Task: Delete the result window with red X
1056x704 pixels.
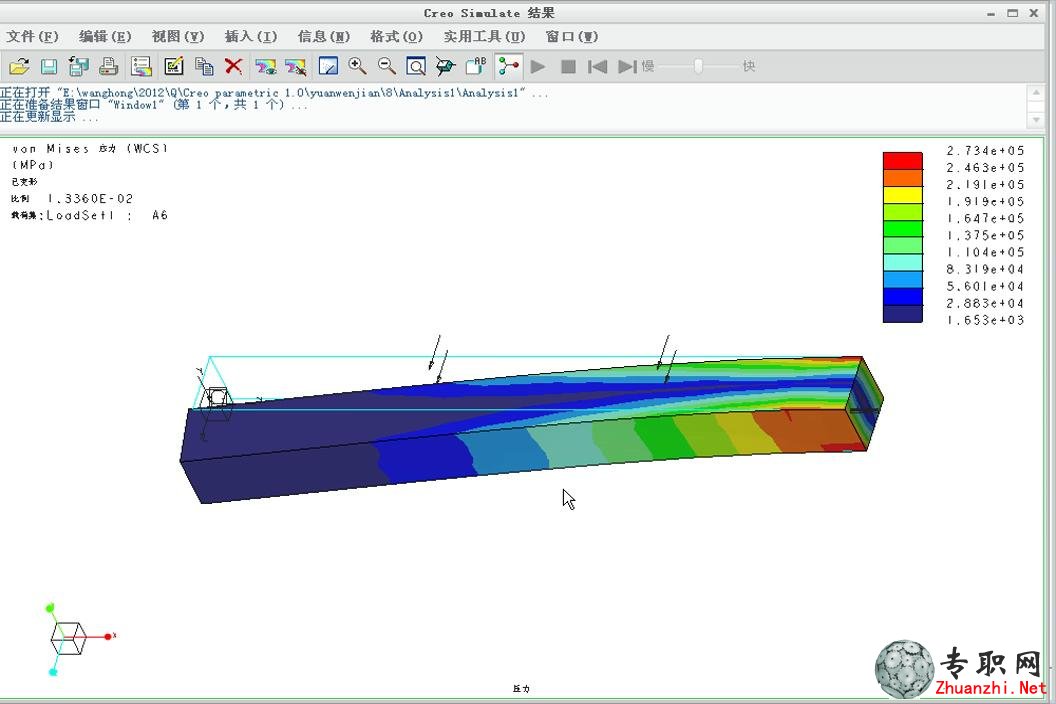Action: 234,66
